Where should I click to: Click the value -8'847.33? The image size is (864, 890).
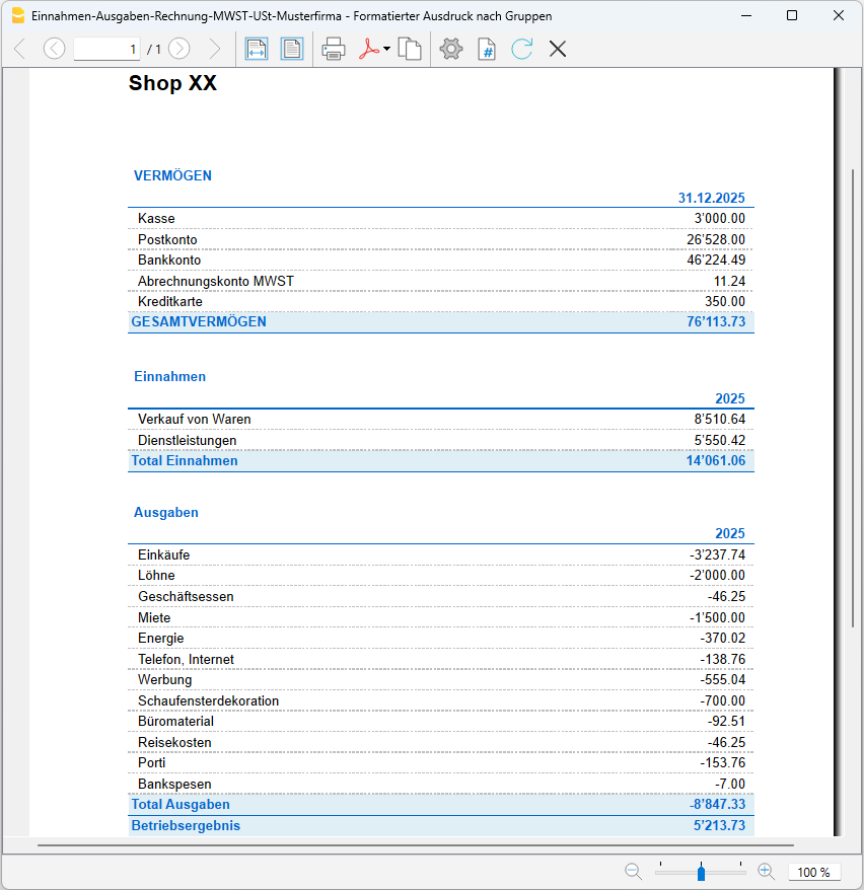click(x=718, y=805)
